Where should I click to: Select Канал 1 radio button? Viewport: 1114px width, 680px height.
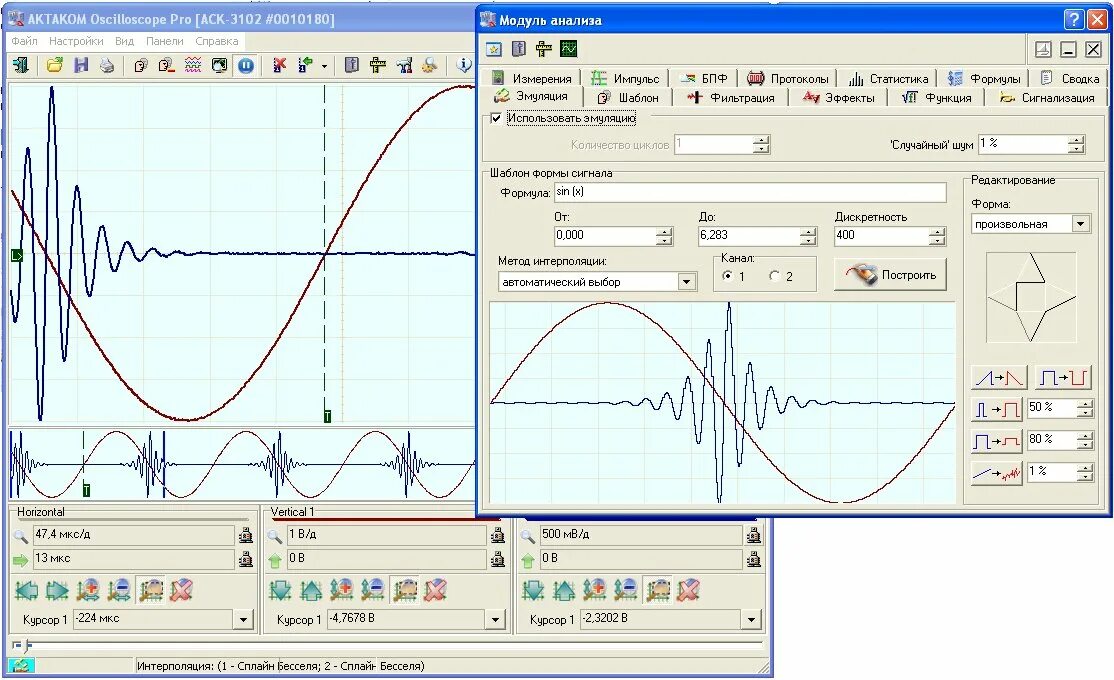[x=728, y=276]
